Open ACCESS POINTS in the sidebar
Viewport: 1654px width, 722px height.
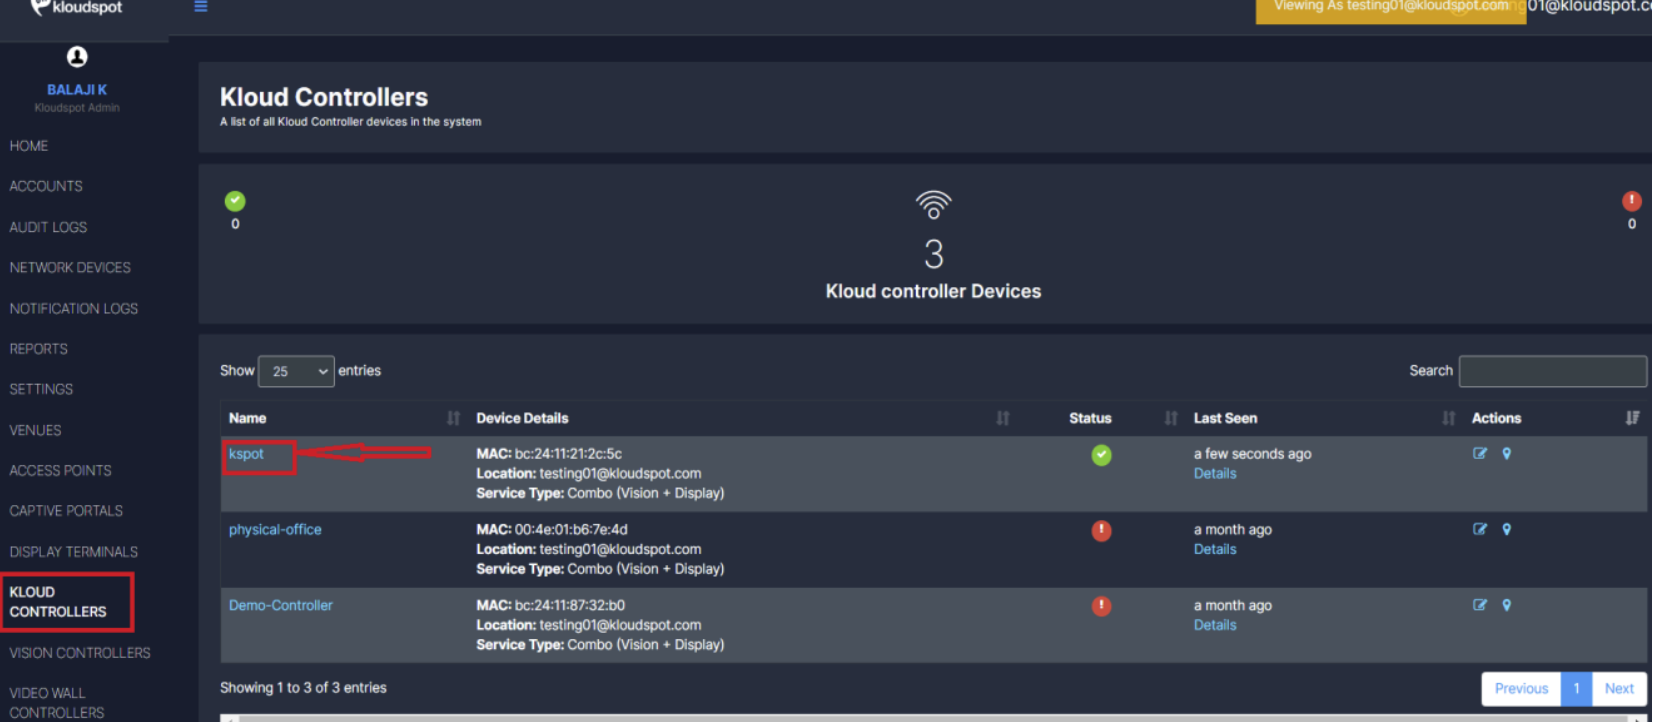tap(60, 470)
